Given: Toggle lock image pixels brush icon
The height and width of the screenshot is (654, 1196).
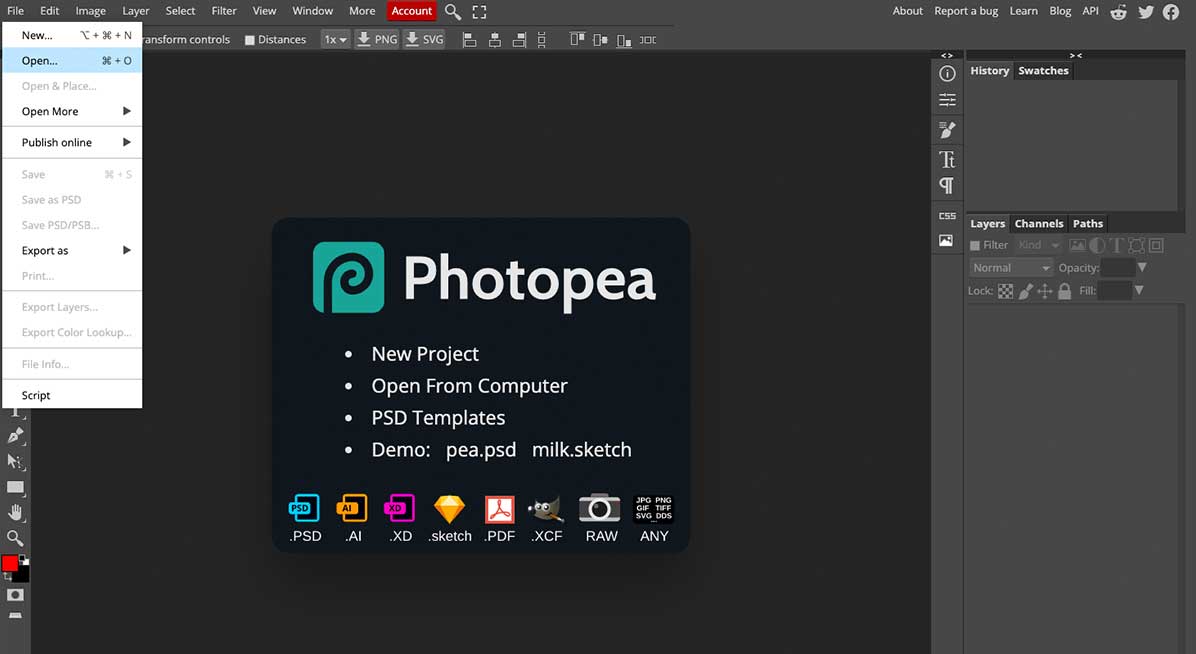Looking at the screenshot, I should [1026, 291].
